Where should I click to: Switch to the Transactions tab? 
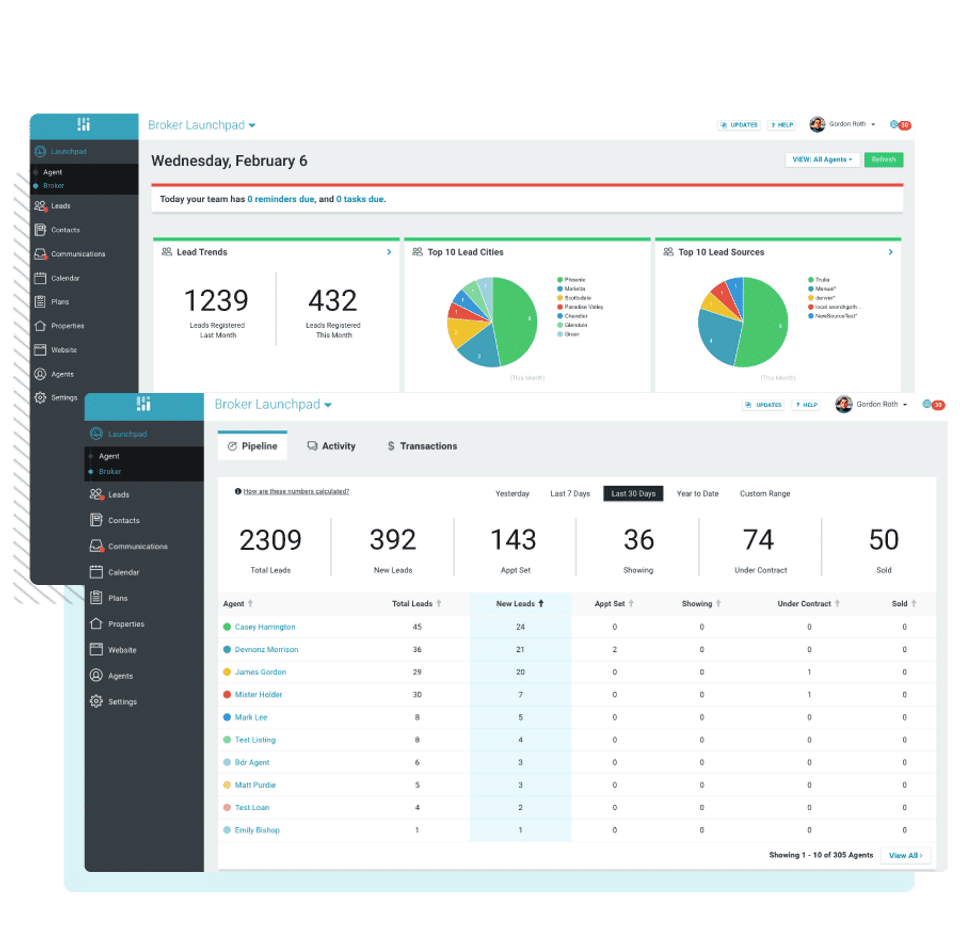coord(422,446)
